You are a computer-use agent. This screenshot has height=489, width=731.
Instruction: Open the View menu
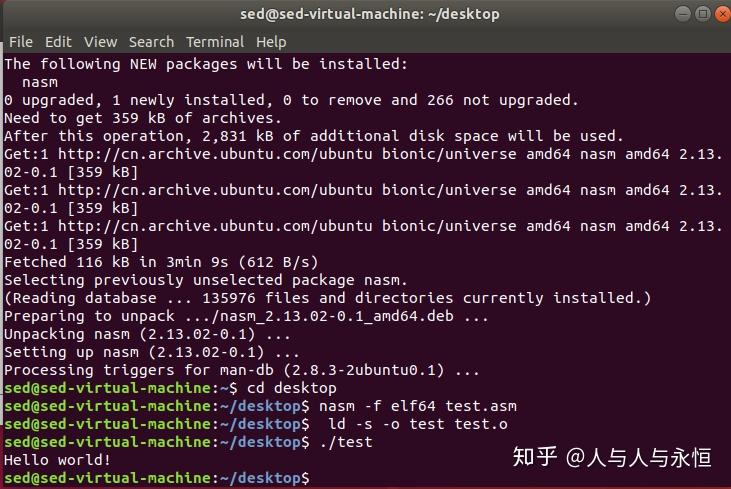pyautogui.click(x=100, y=42)
